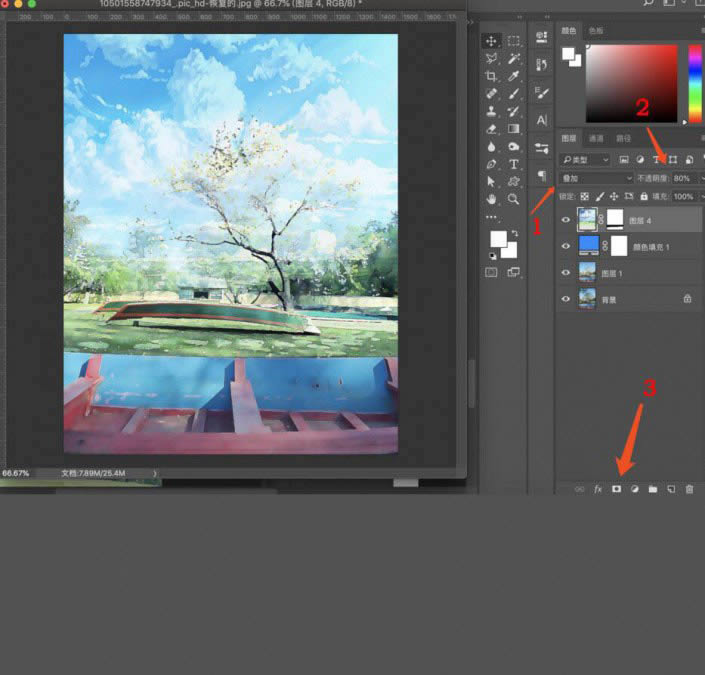Create a new layer group folder
Image resolution: width=705 pixels, height=675 pixels.
653,489
